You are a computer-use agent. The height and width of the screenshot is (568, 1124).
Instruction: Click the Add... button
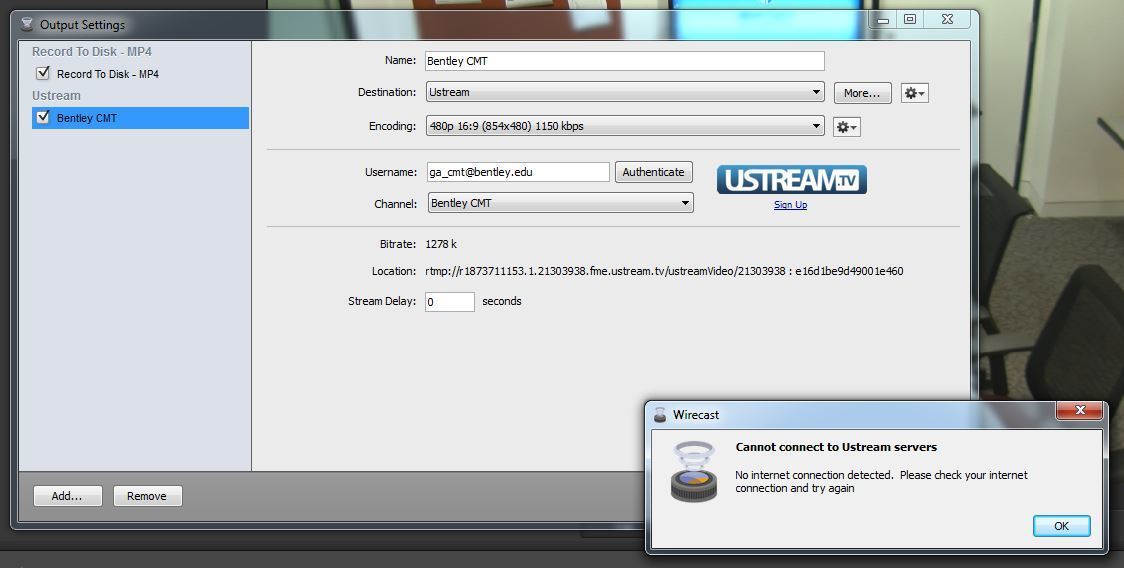point(67,496)
